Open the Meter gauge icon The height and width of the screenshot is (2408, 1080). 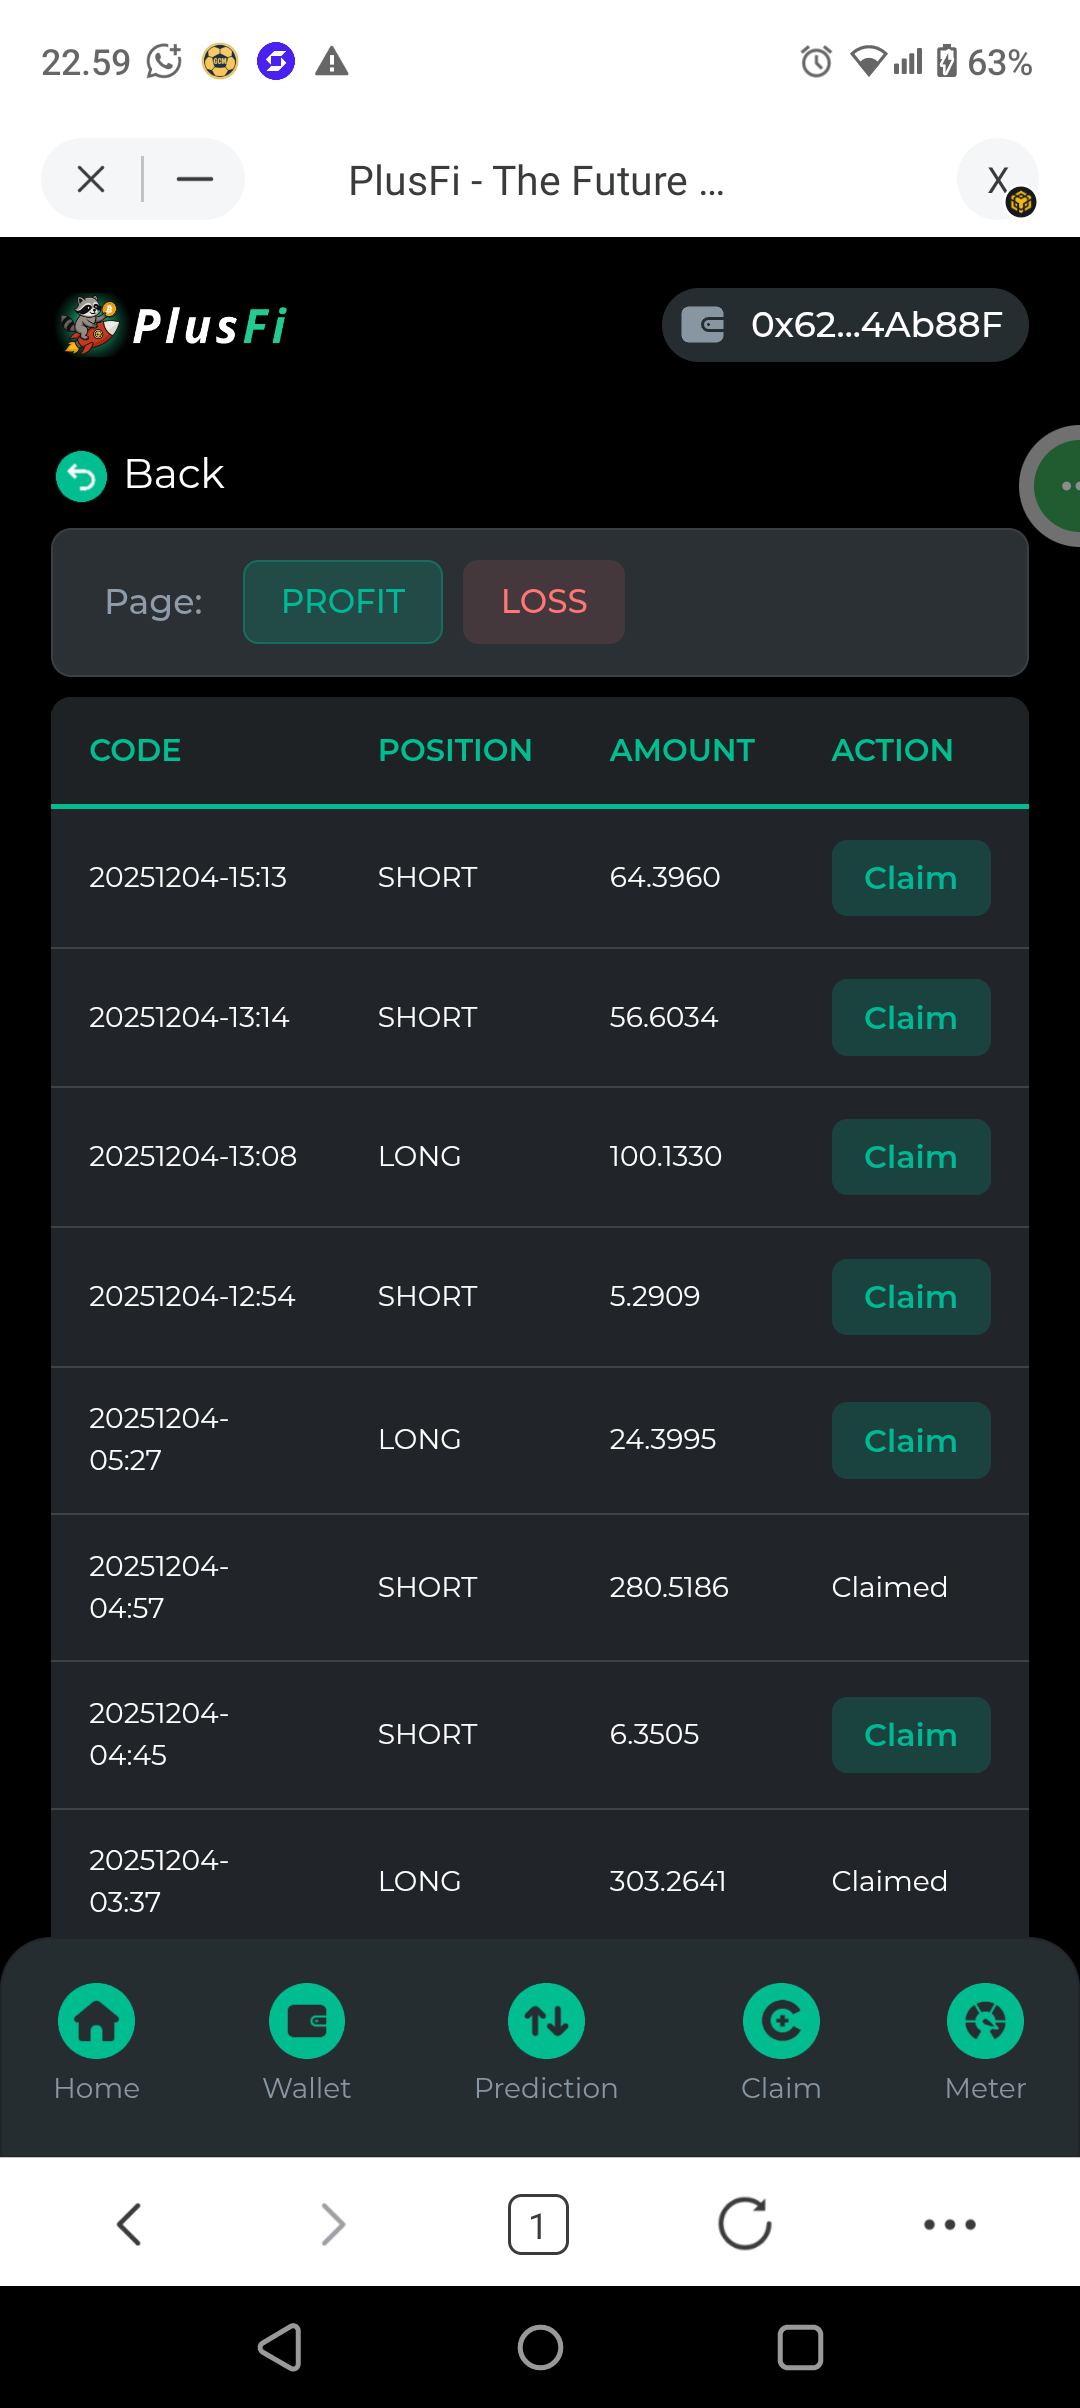click(x=985, y=2020)
